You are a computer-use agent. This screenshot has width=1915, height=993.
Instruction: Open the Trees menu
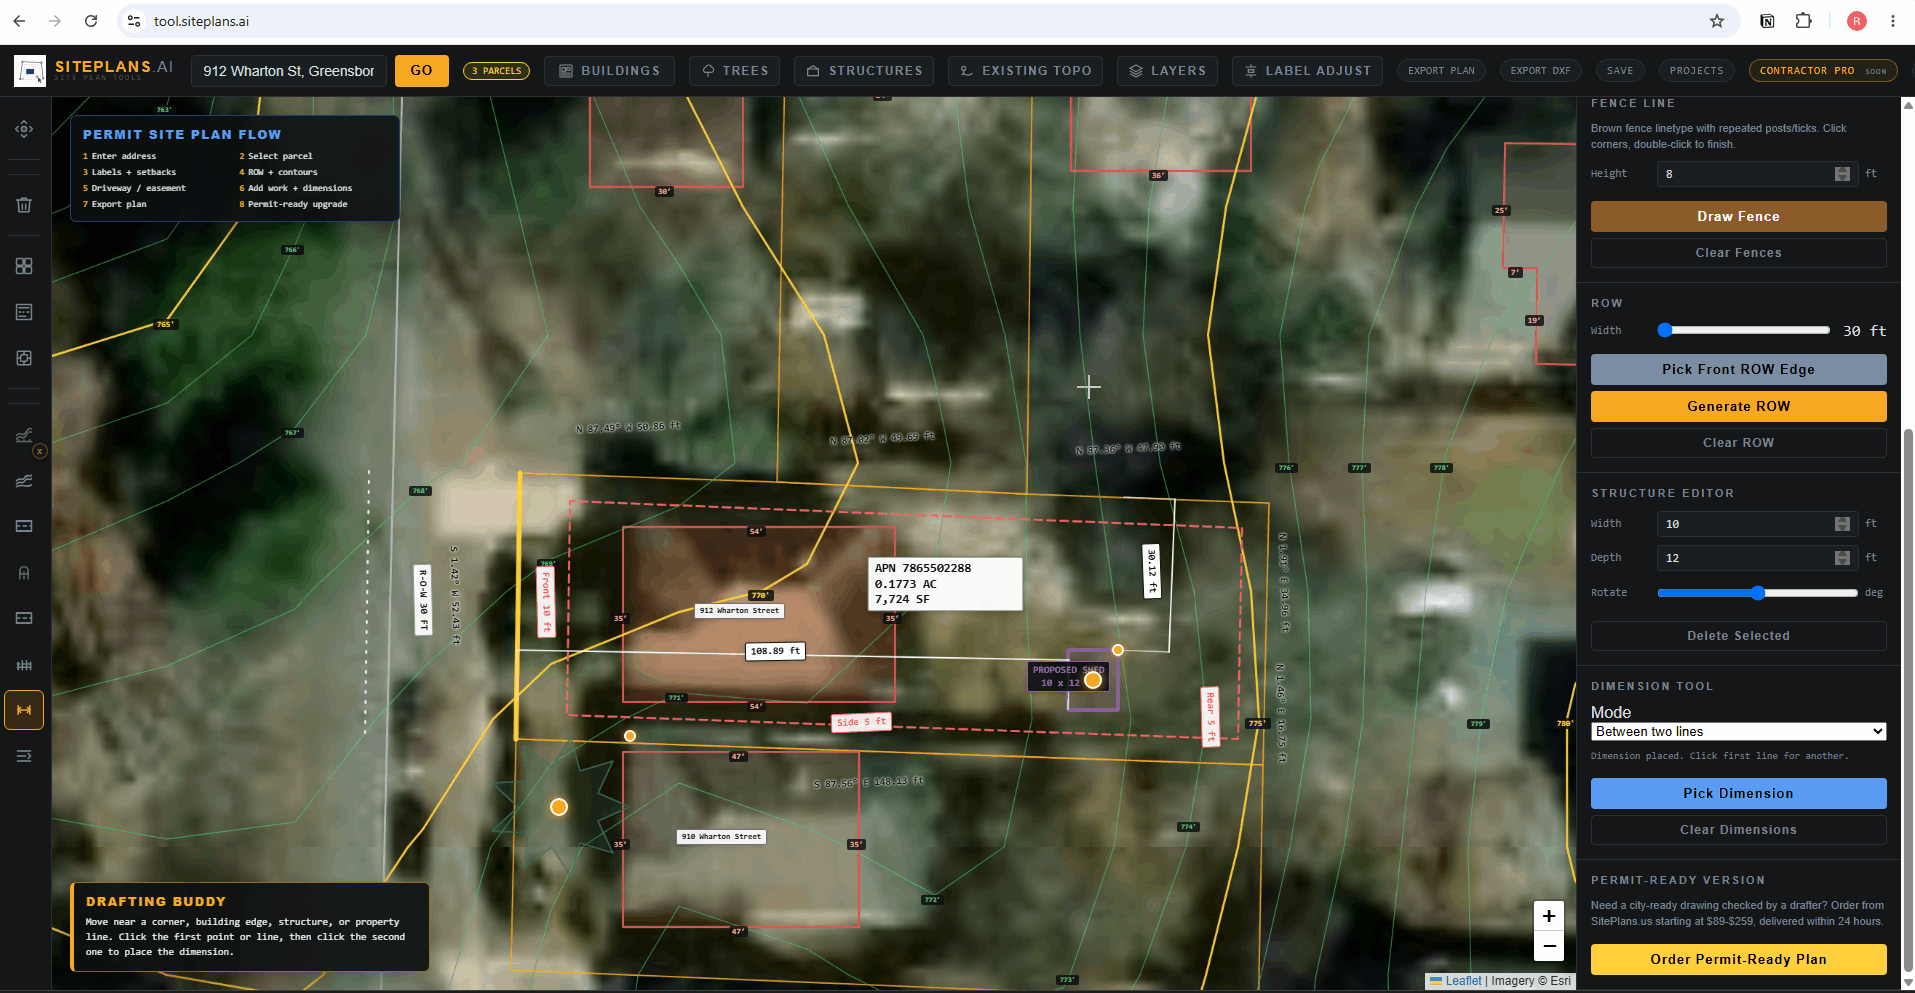click(735, 71)
